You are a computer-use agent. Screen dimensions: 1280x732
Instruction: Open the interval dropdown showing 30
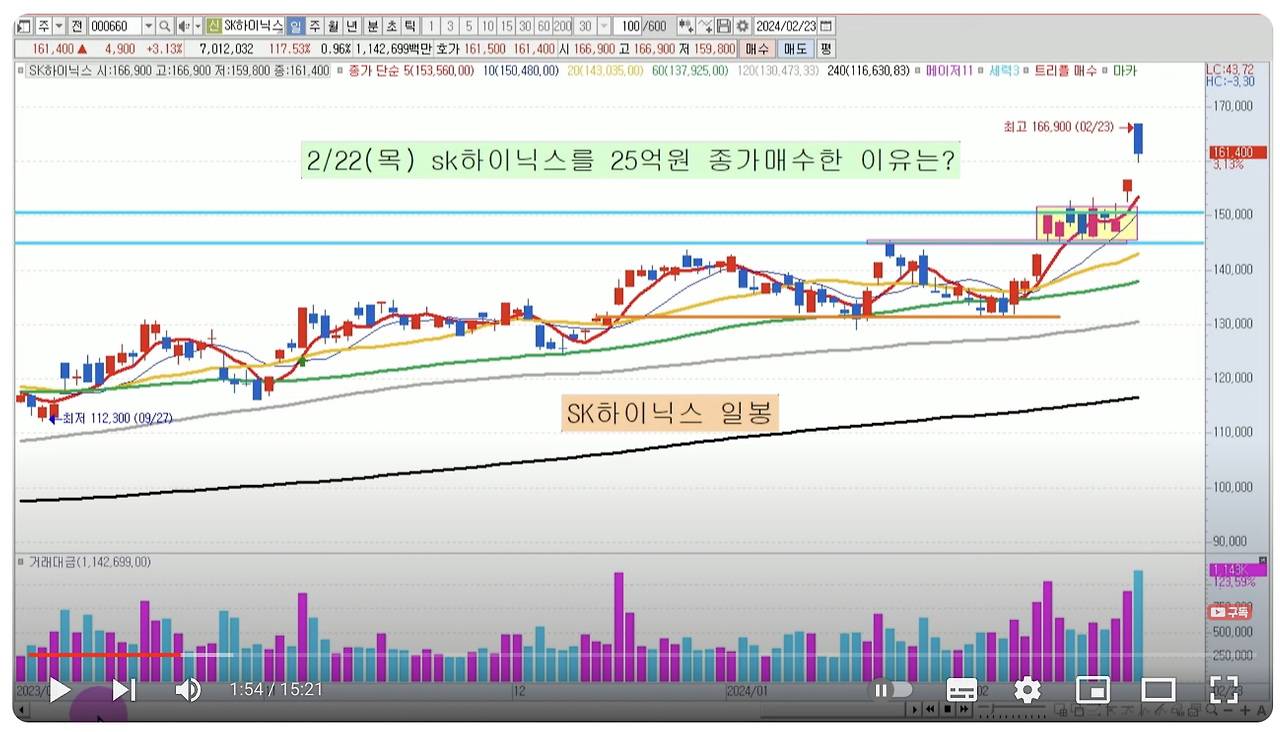604,26
